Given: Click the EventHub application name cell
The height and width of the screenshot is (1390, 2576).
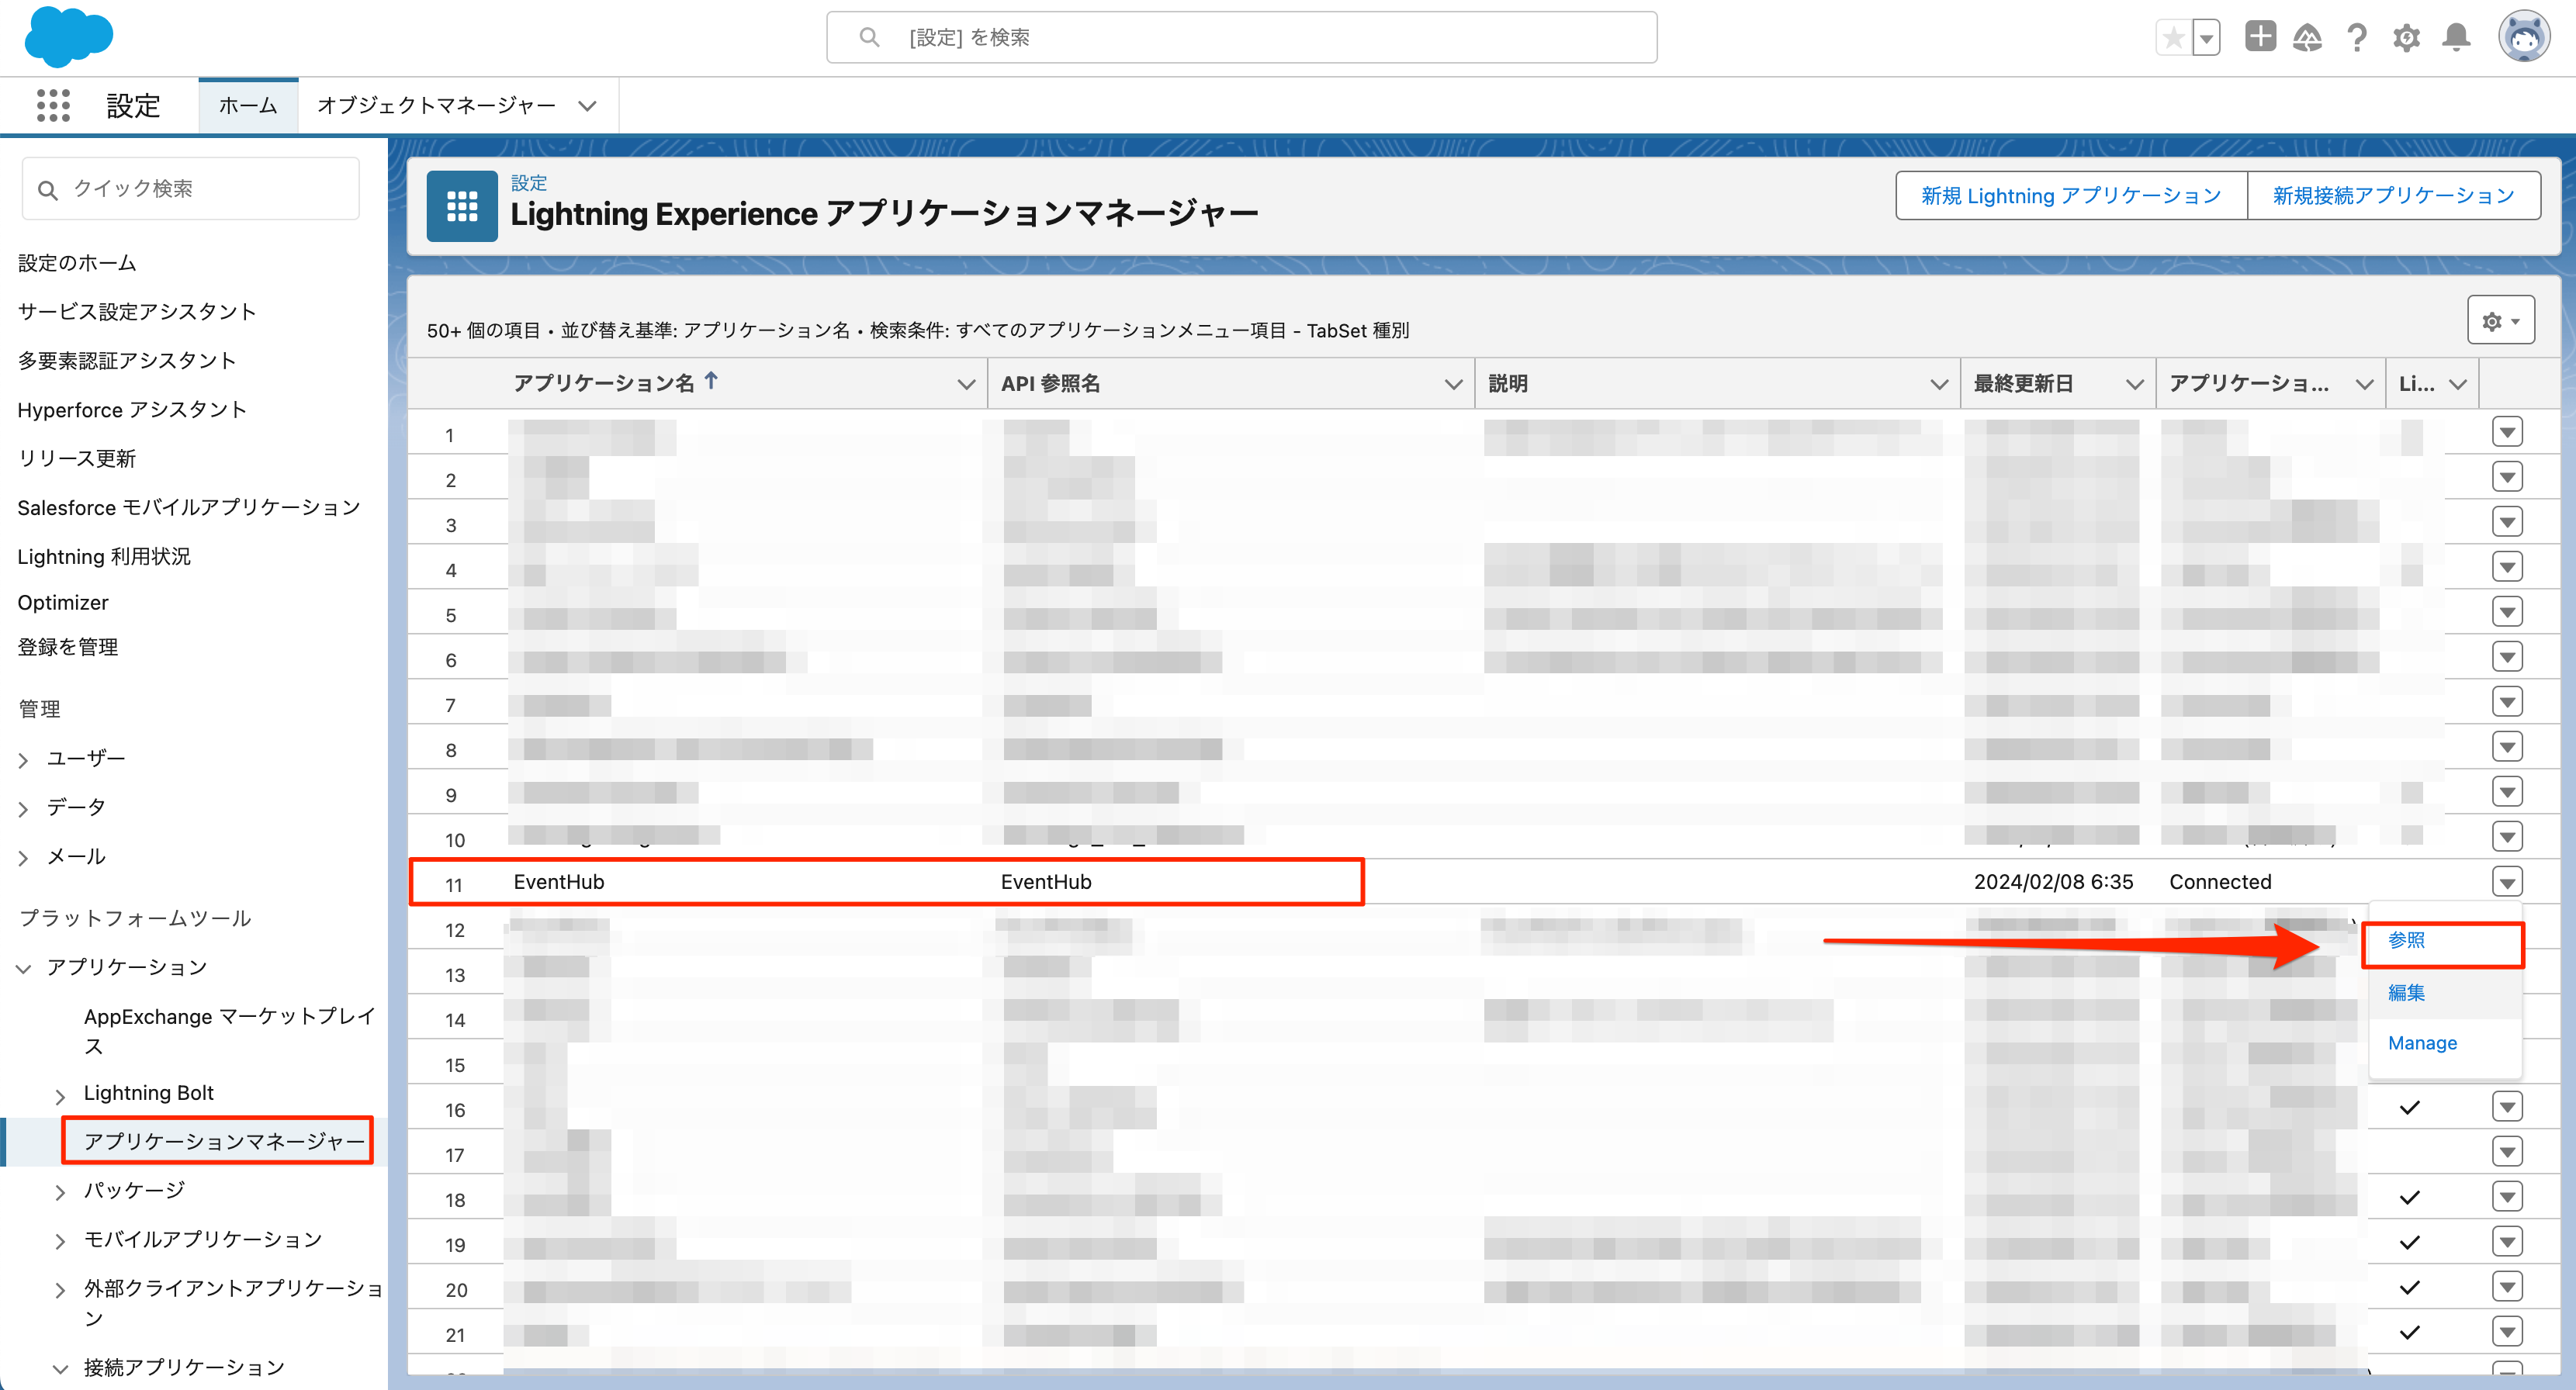Looking at the screenshot, I should 558,882.
